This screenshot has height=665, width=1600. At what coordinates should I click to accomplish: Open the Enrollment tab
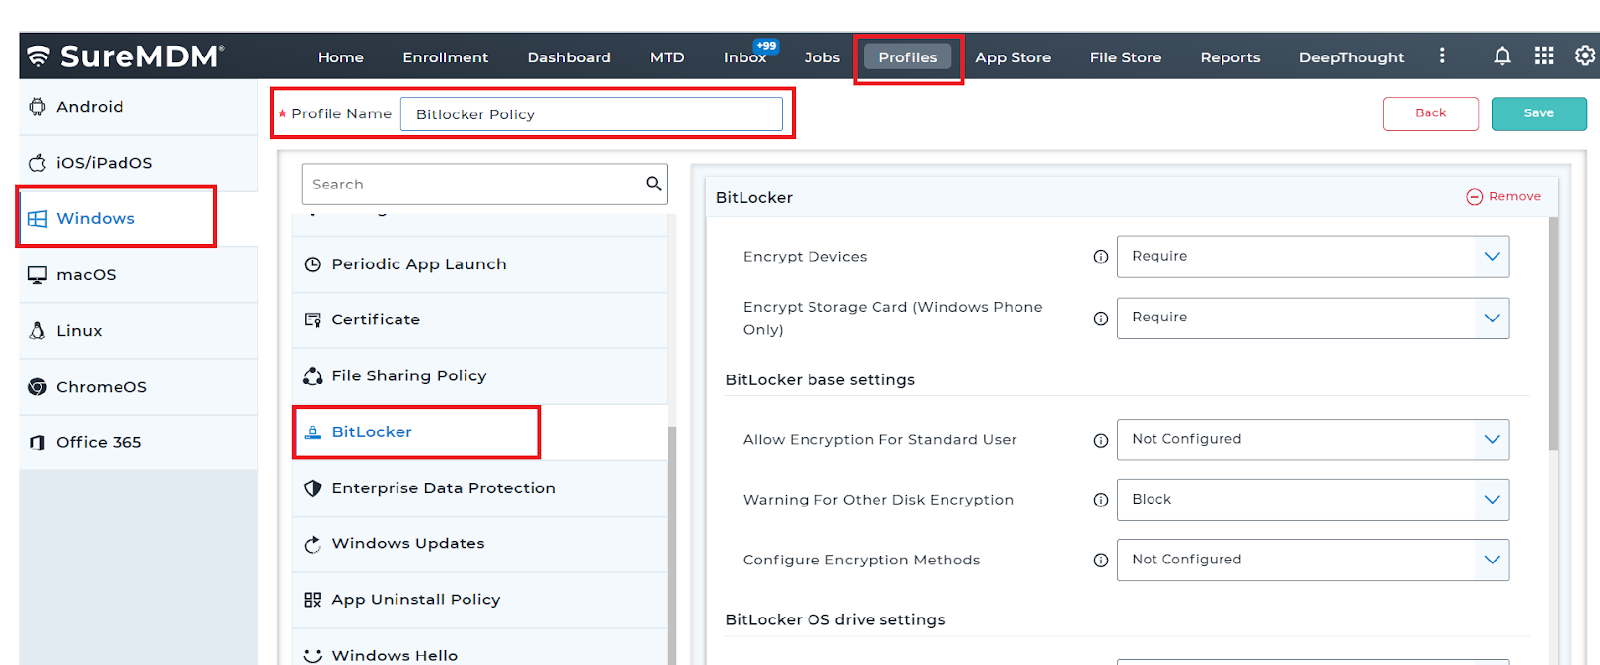click(445, 57)
